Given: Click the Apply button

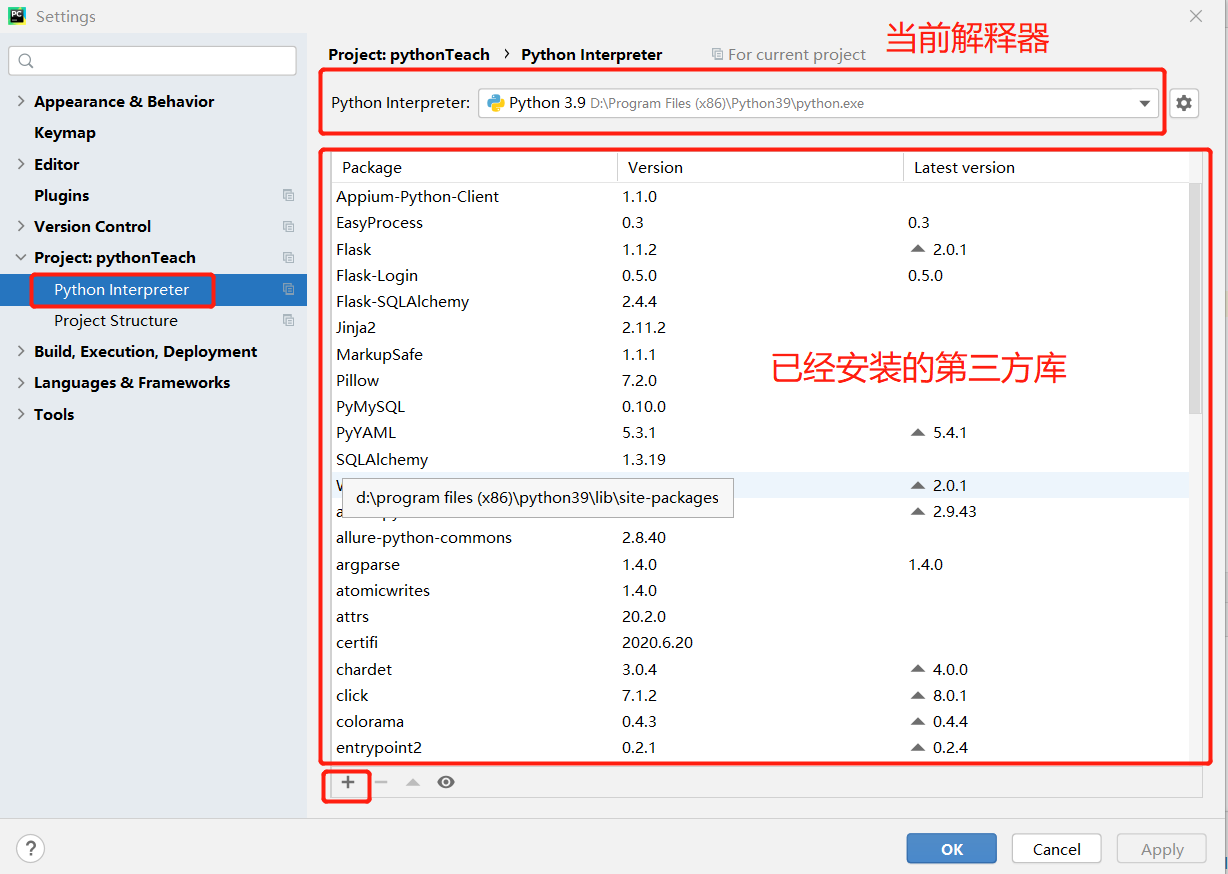Looking at the screenshot, I should (x=1162, y=849).
